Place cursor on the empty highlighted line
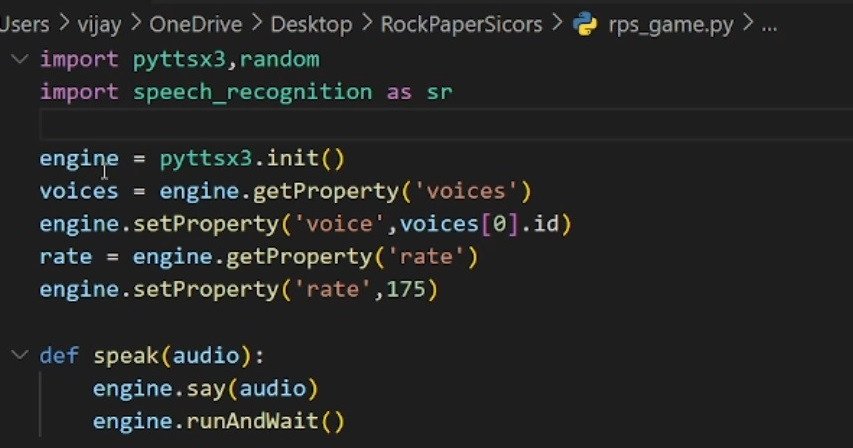 [x=400, y=126]
